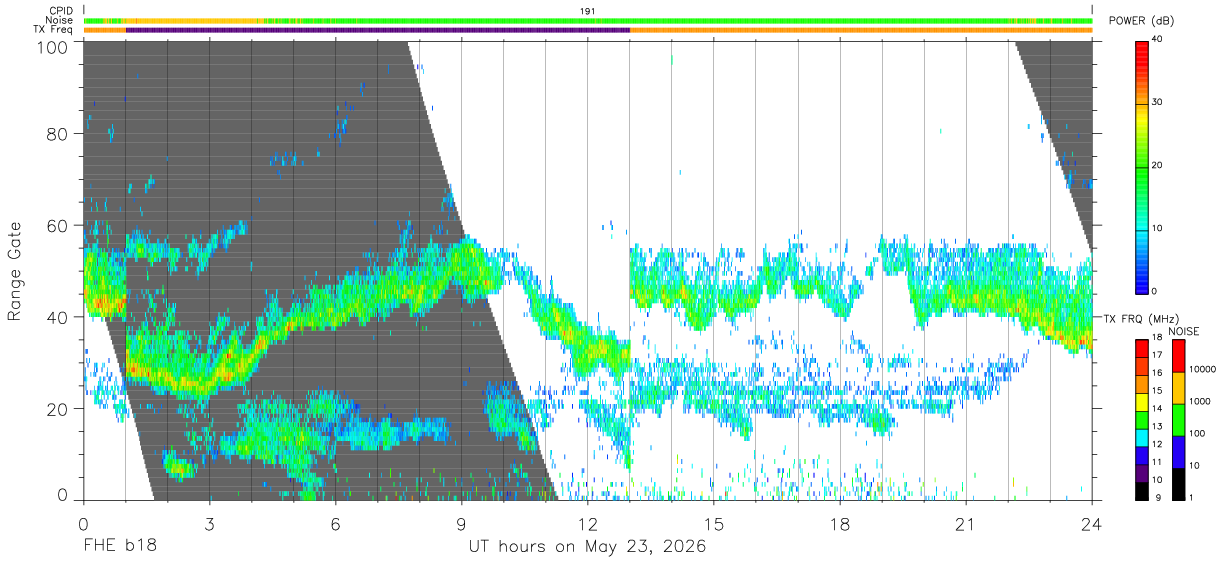Click the 12 hour tick label
Viewport: 1228px width, 567px height.
(x=587, y=525)
